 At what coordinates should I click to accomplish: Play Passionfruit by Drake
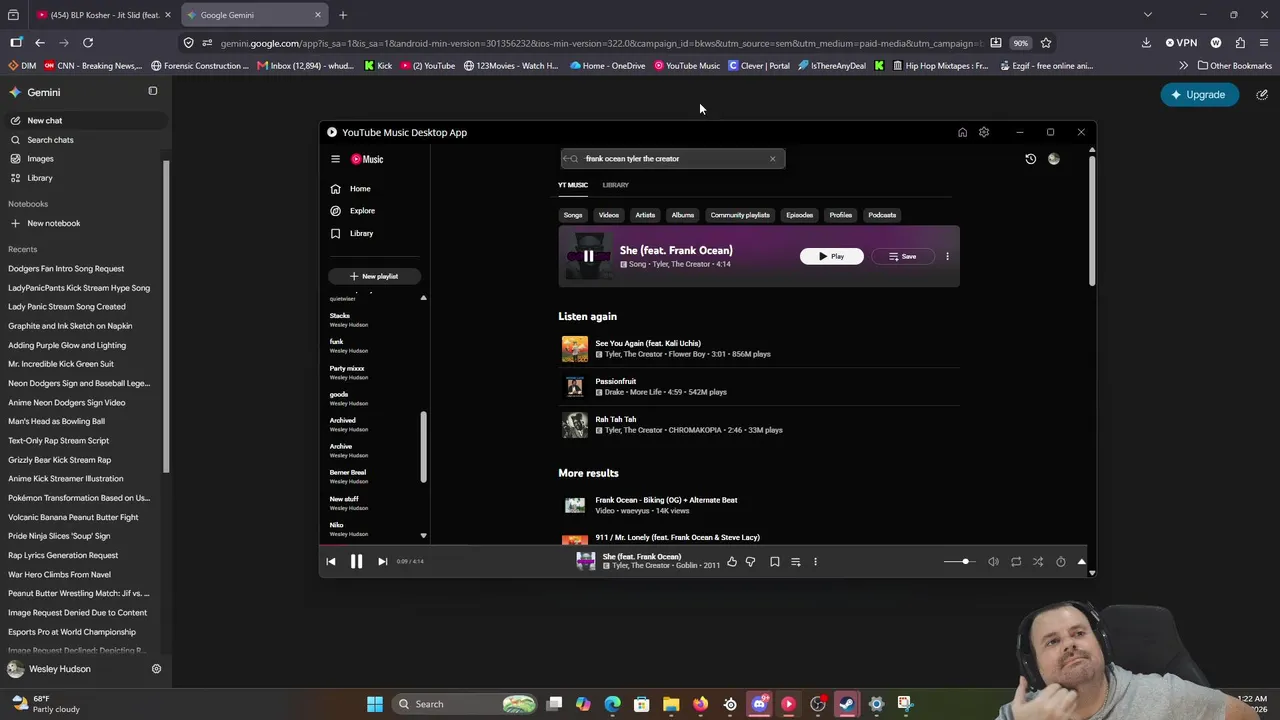(x=575, y=387)
